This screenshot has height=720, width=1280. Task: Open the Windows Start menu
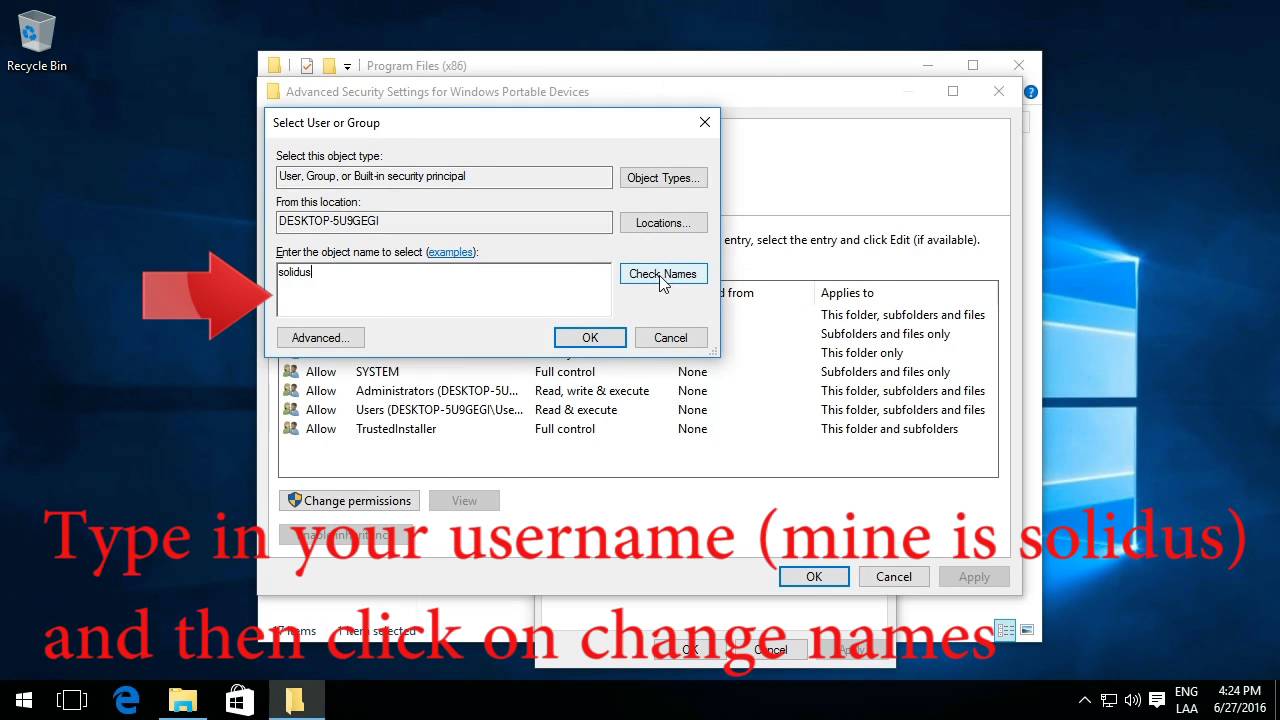(24, 700)
